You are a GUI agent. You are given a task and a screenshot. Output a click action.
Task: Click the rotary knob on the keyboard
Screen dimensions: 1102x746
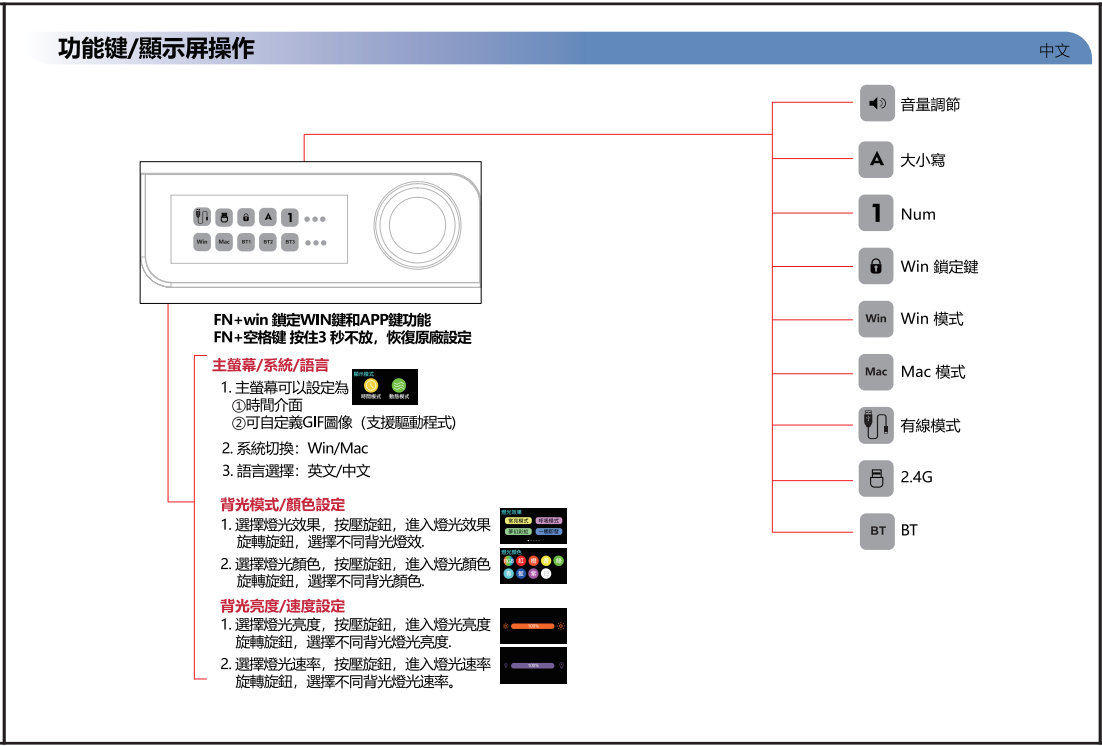pyautogui.click(x=417, y=229)
